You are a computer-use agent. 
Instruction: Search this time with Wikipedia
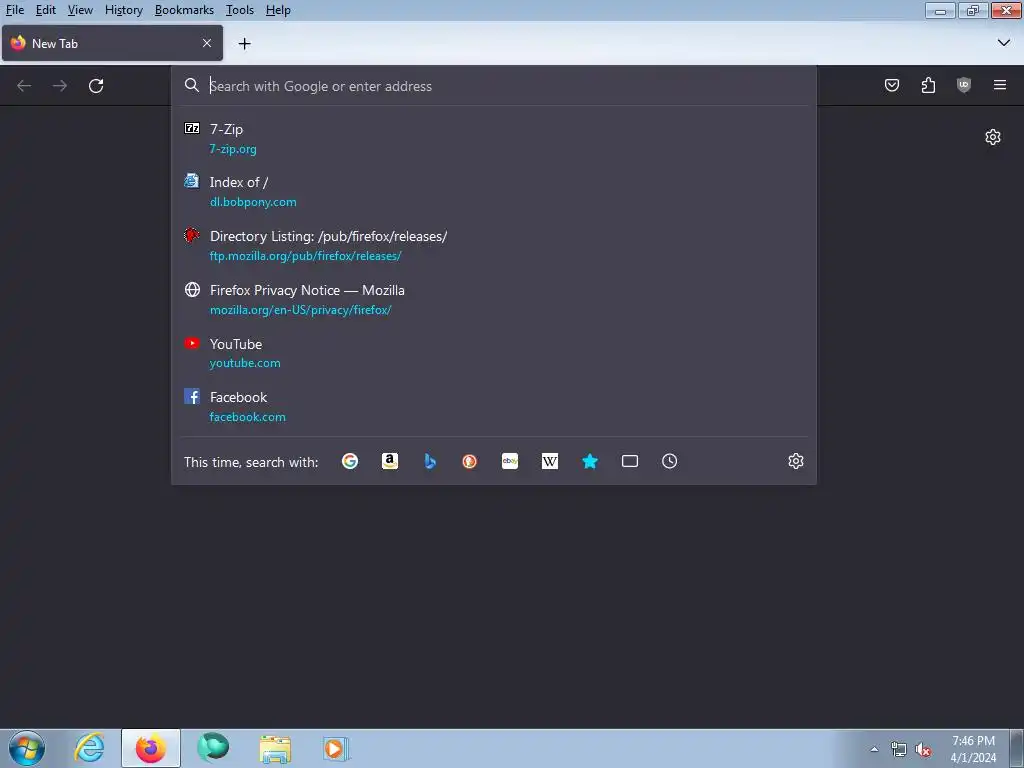coord(550,461)
